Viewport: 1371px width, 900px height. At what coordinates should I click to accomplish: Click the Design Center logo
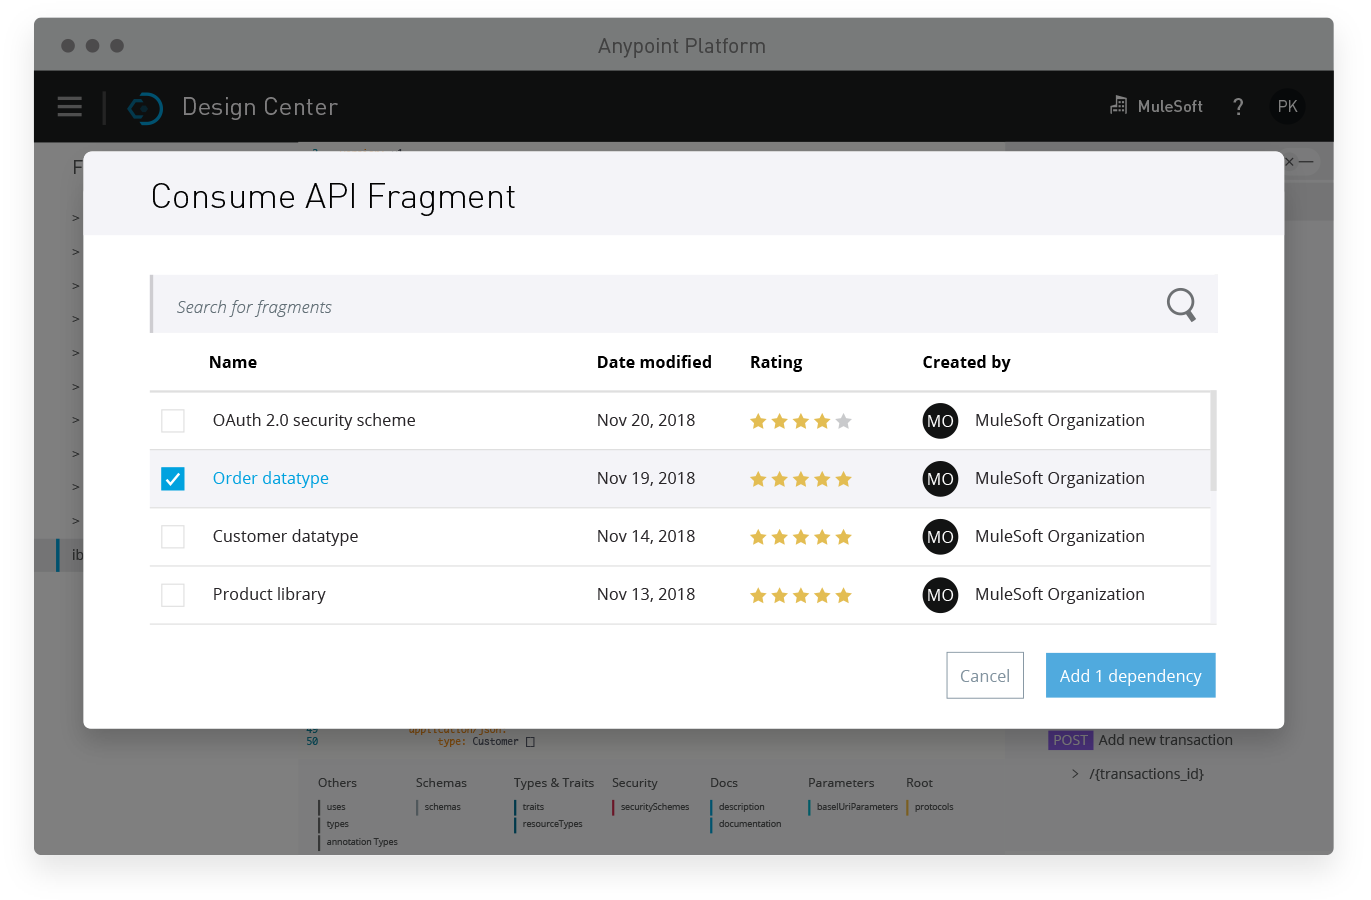145,108
